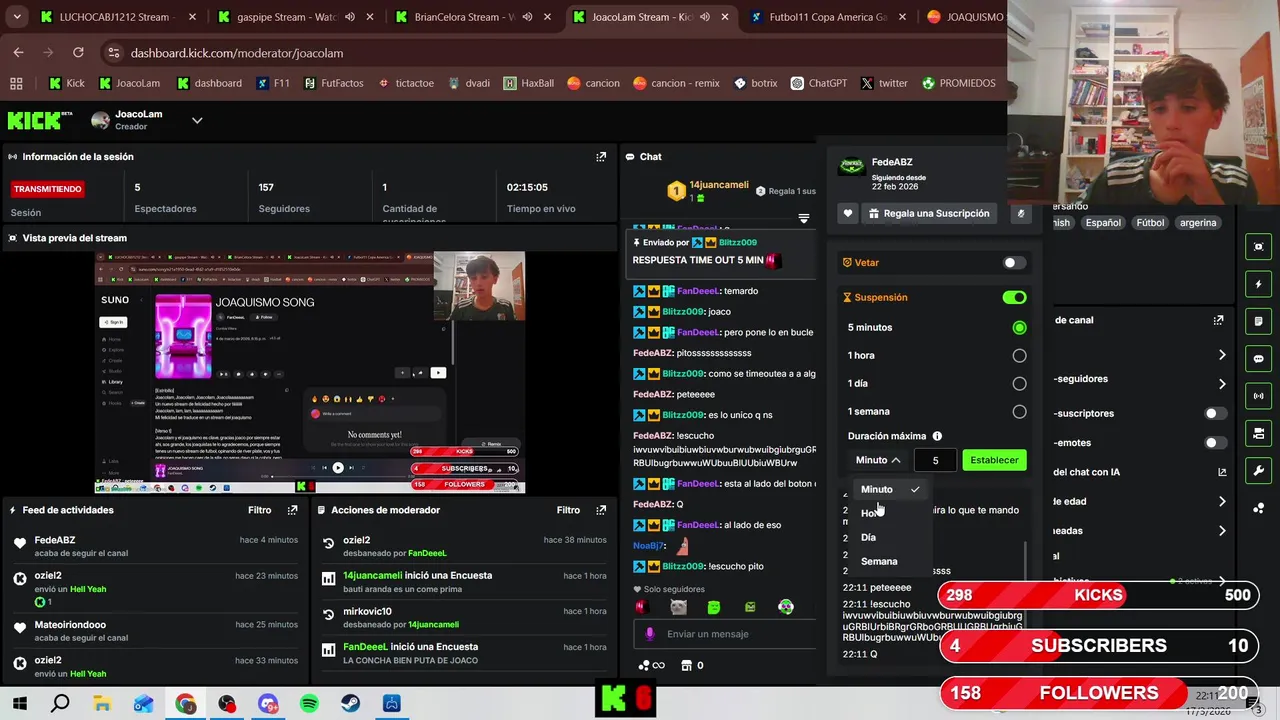This screenshot has width=1280, height=720.
Task: Open the ChatGPT bookmark
Action: (819, 83)
